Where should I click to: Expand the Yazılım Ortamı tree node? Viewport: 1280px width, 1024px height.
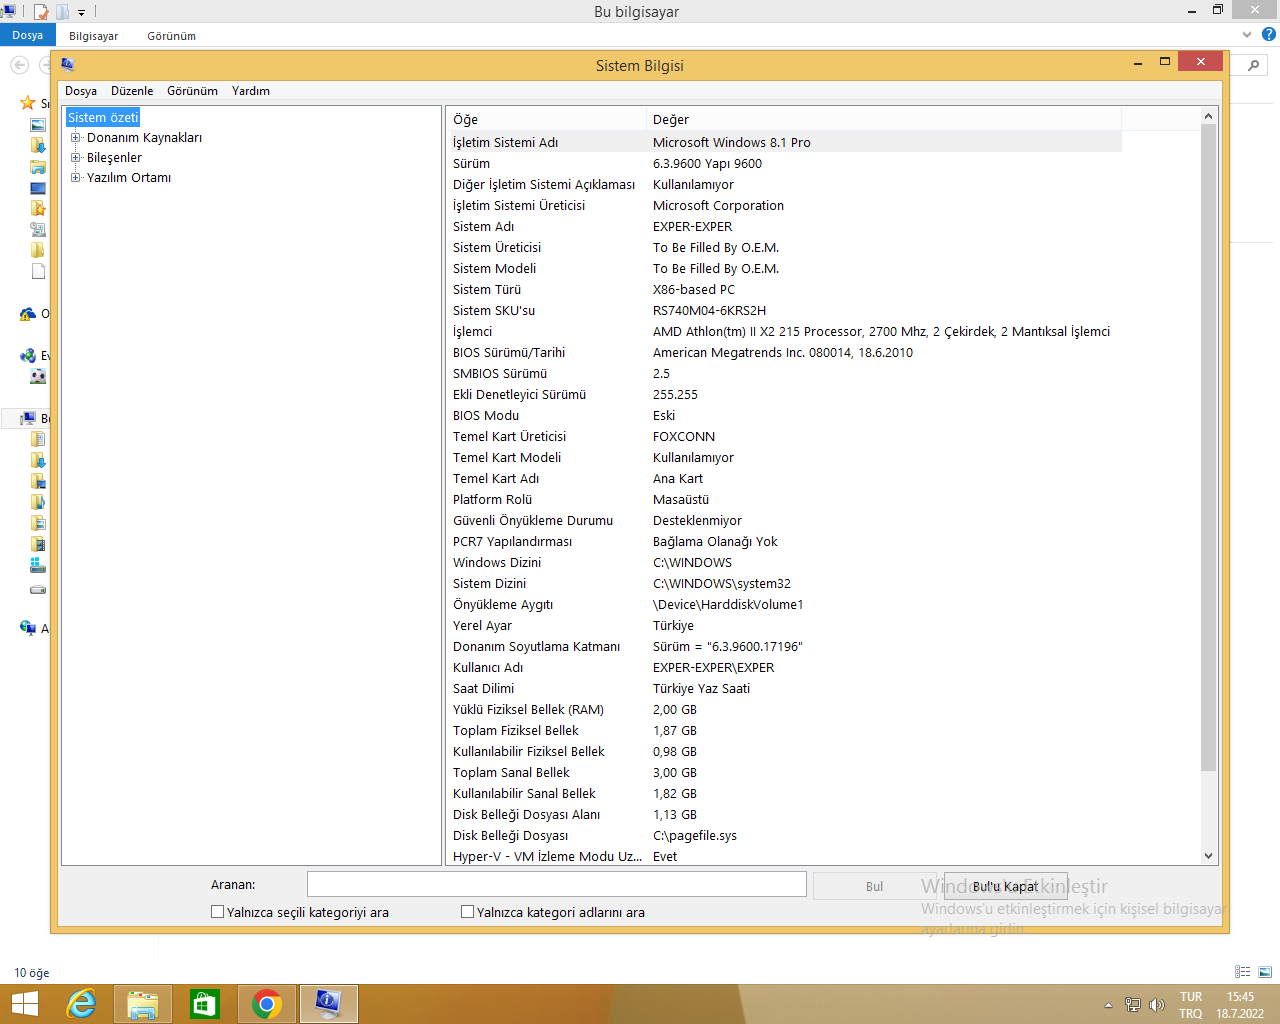tap(76, 178)
